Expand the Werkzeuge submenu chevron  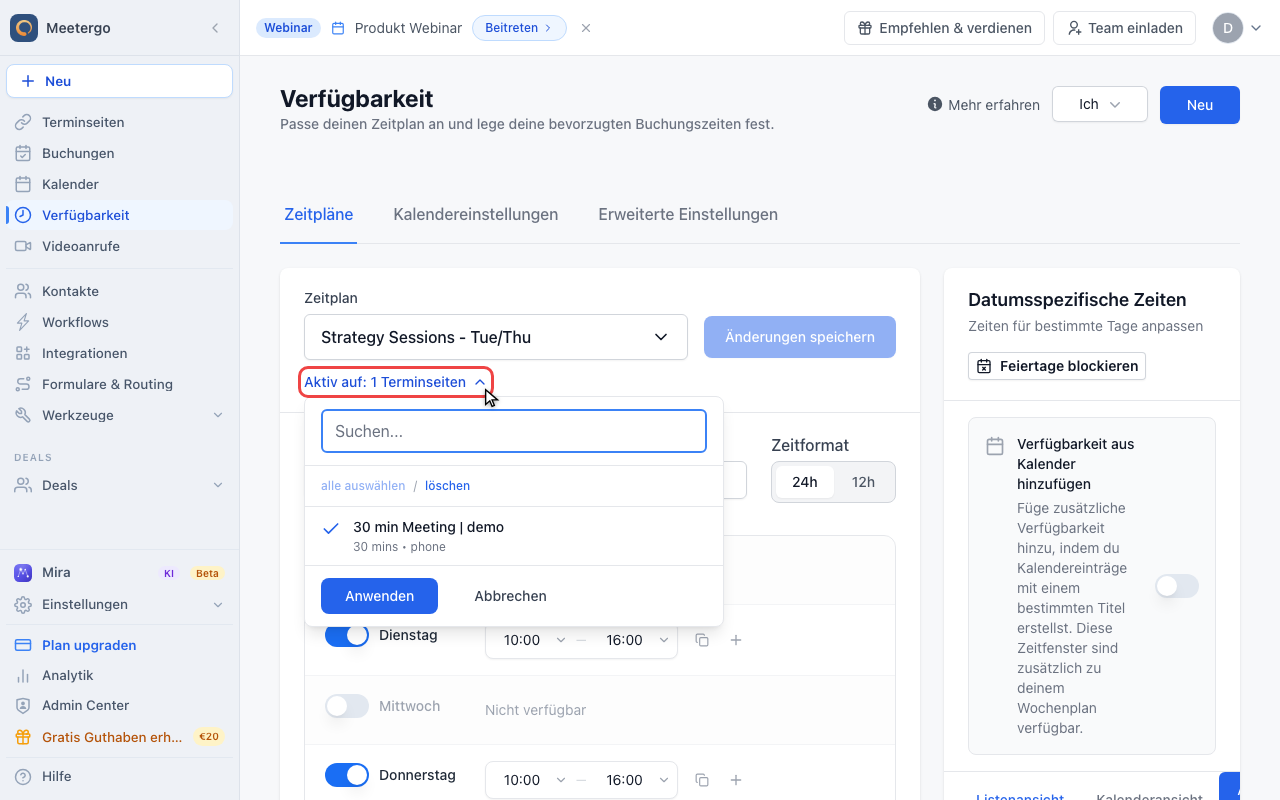pyautogui.click(x=218, y=415)
